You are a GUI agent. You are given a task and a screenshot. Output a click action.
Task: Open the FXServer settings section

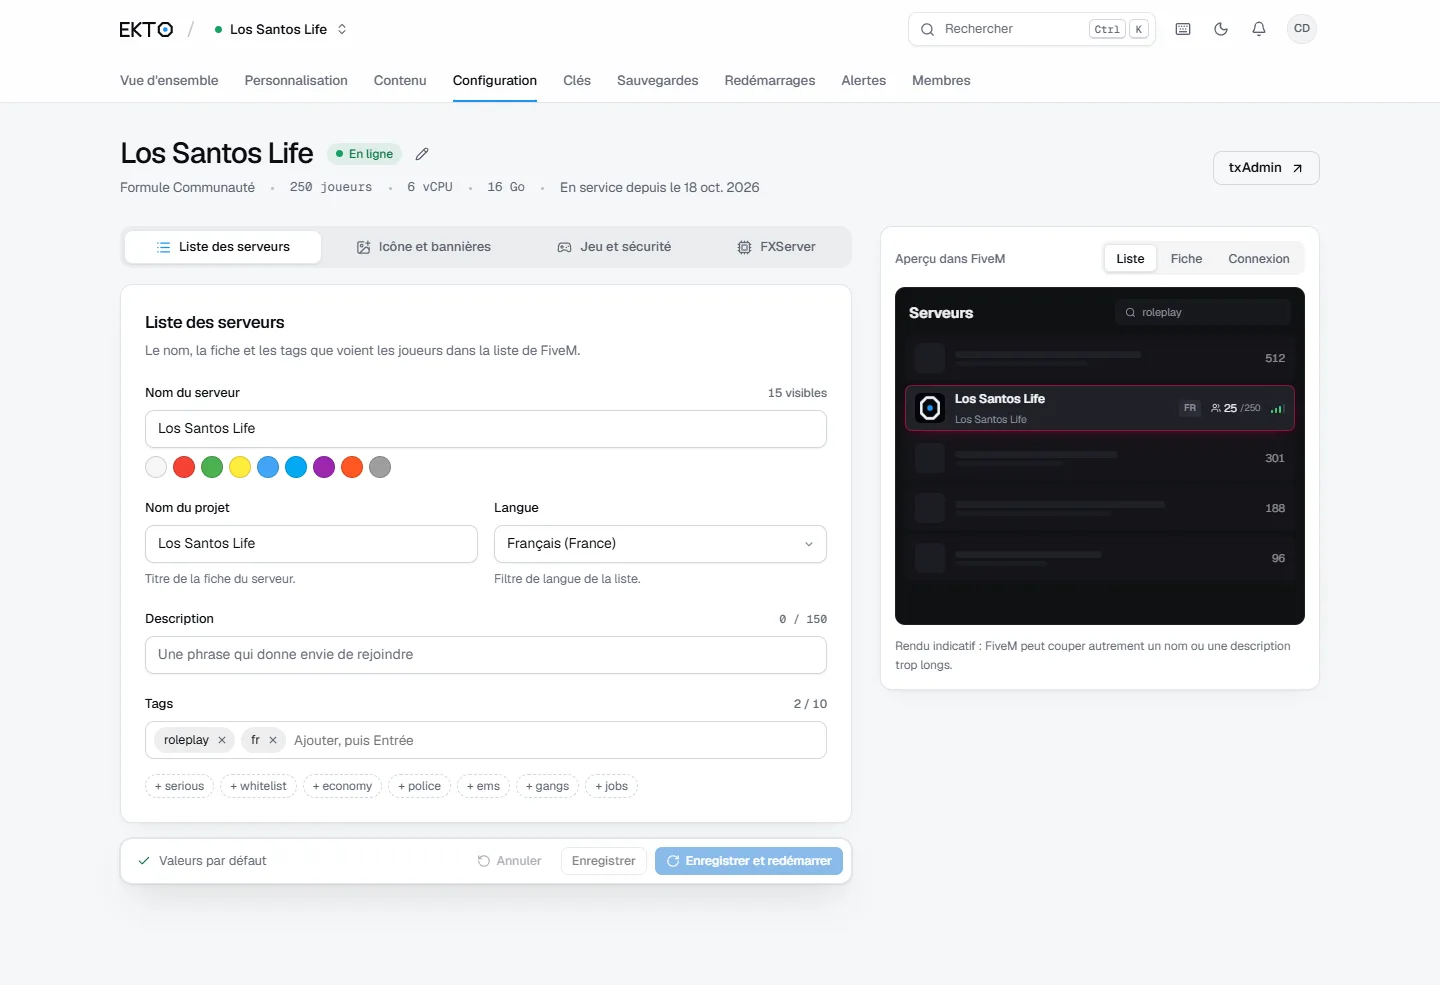pyautogui.click(x=776, y=247)
